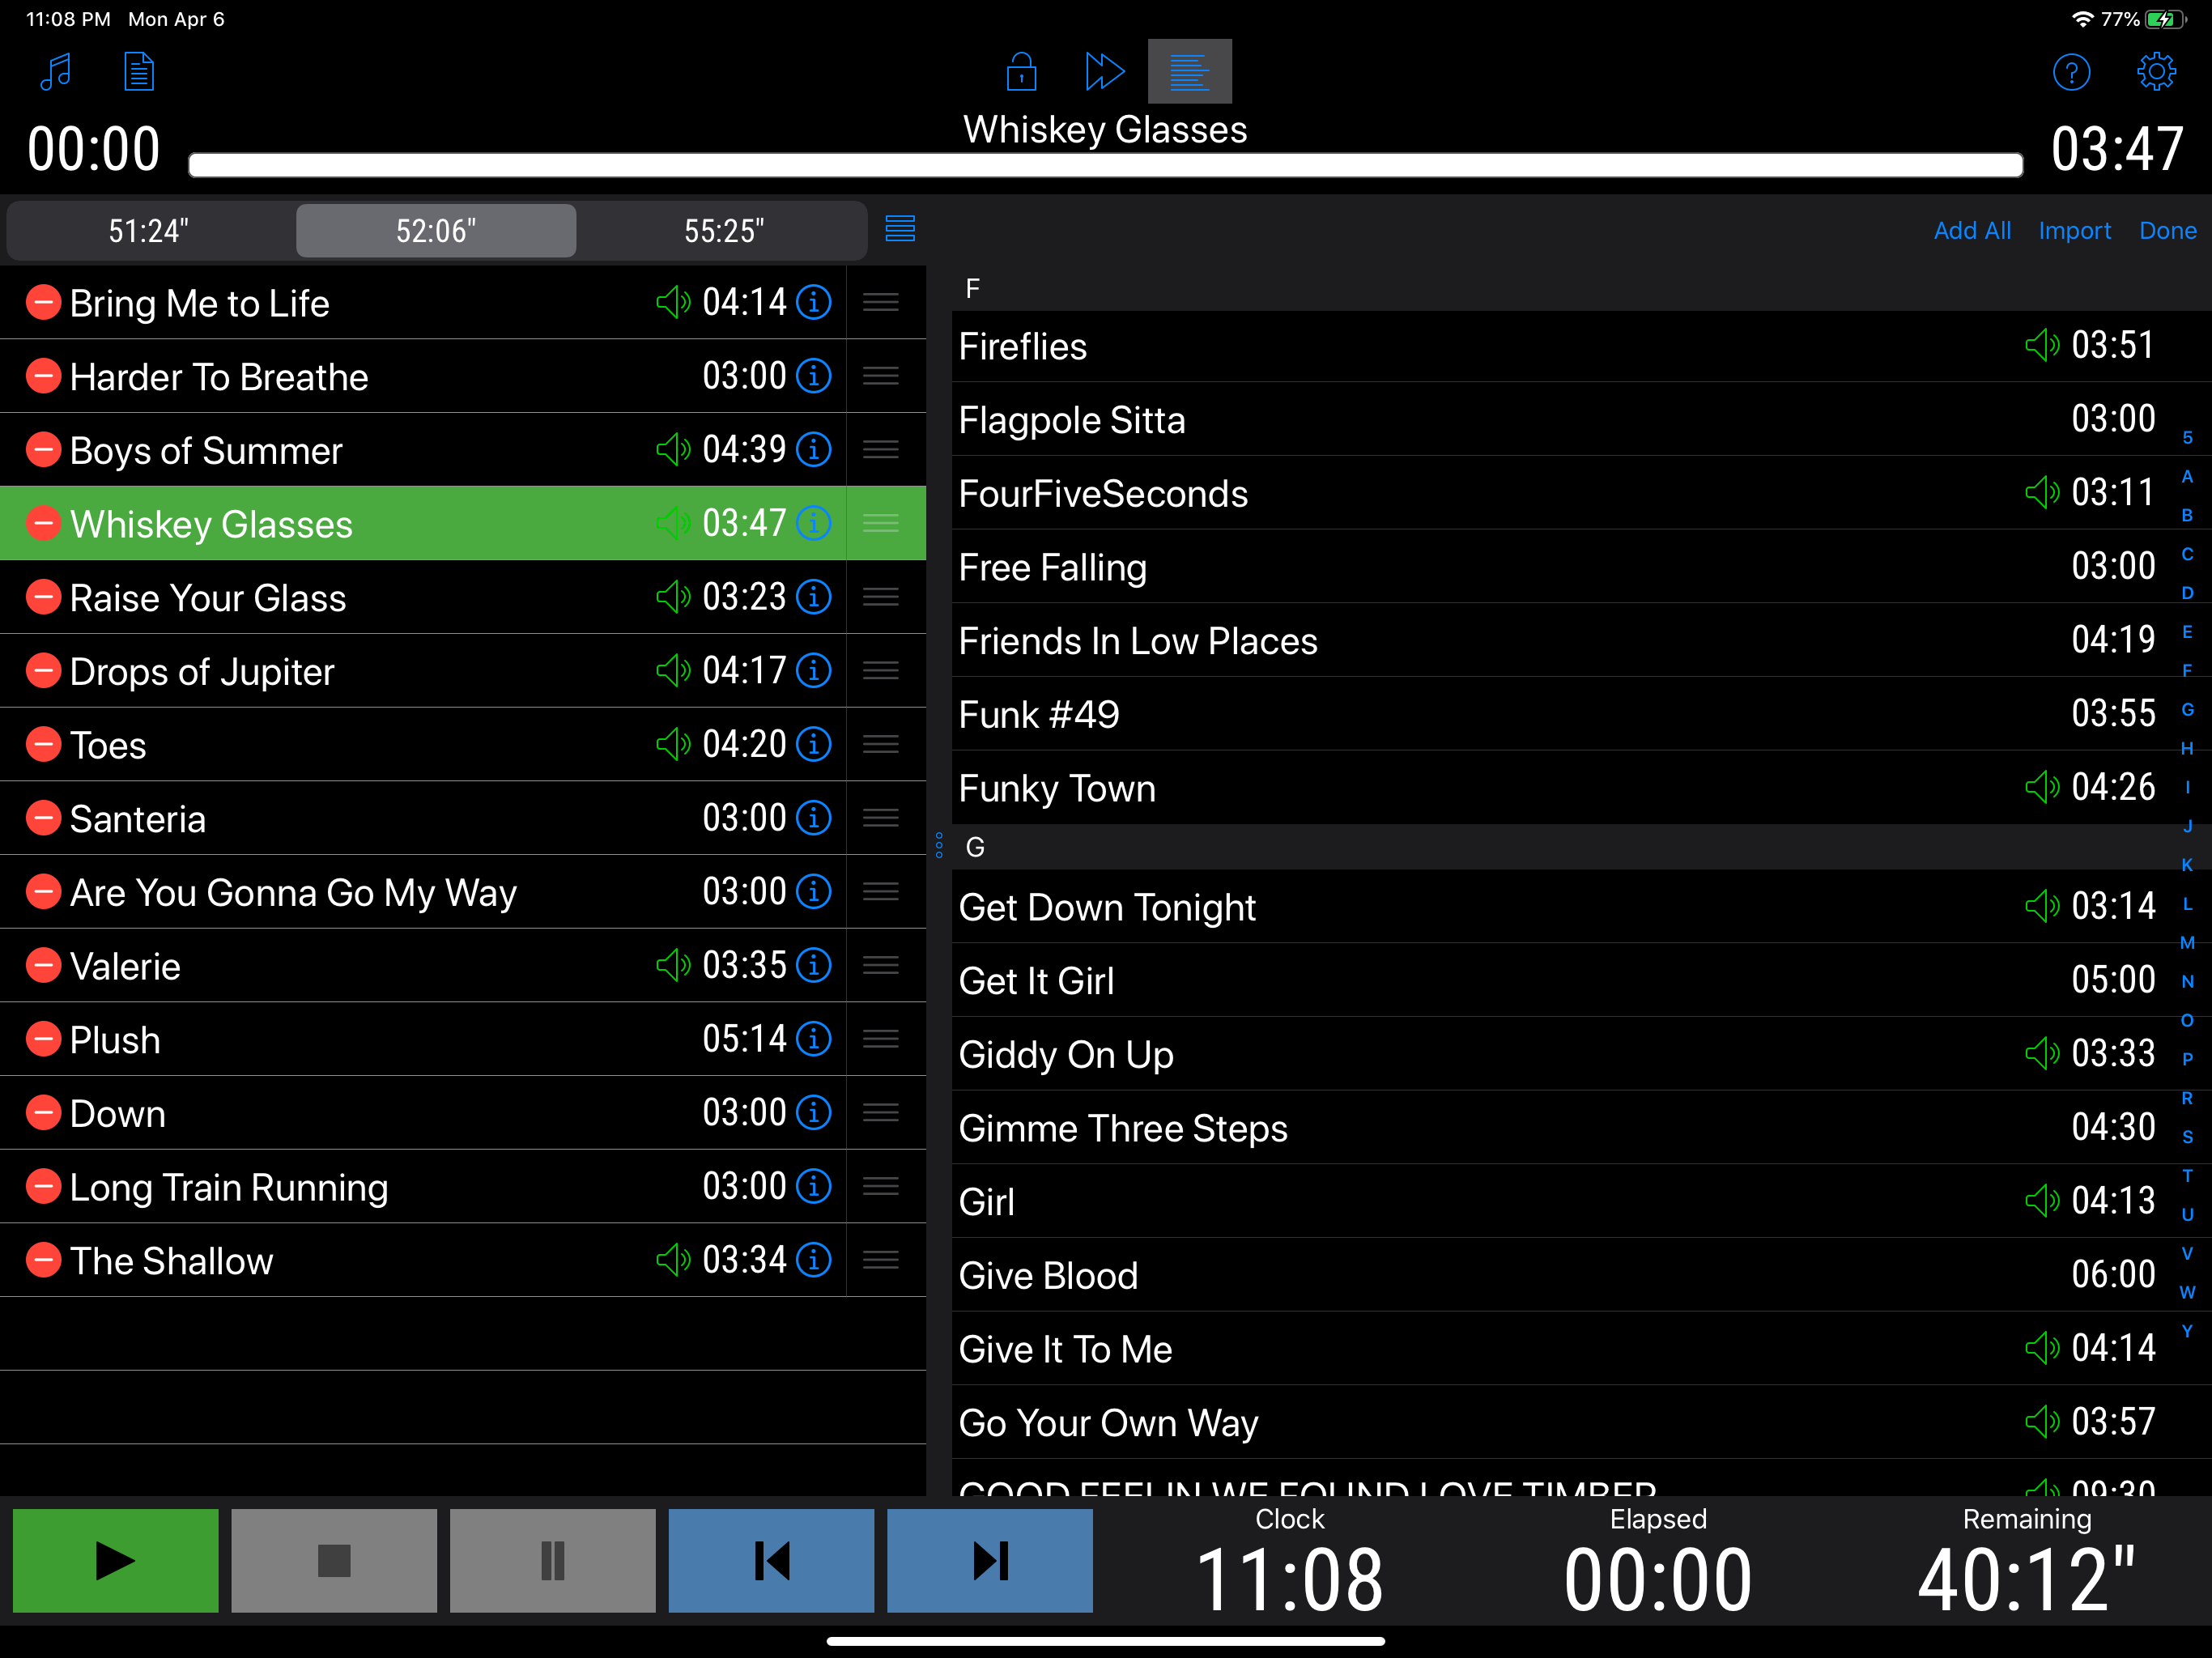The height and width of the screenshot is (1658, 2212).
Task: Open the help question mark icon
Action: 2071,72
